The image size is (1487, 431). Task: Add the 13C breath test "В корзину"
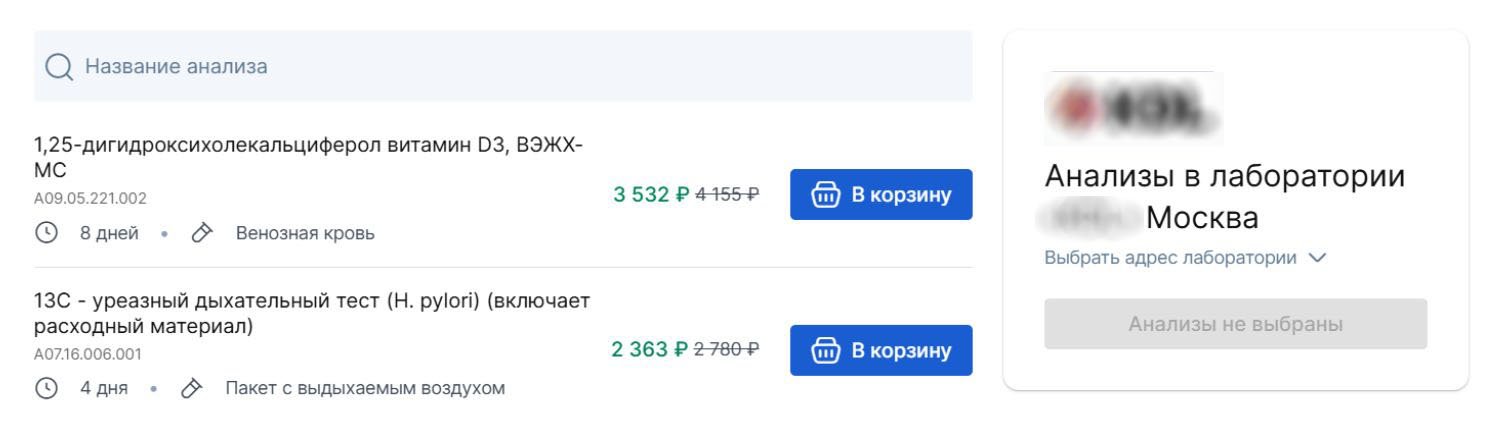tap(880, 350)
